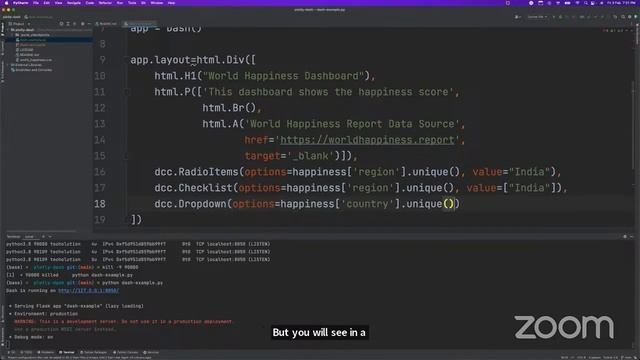Select LICENSE file in project tree
Image resolution: width=640 pixels, height=360 pixels.
tap(27, 50)
